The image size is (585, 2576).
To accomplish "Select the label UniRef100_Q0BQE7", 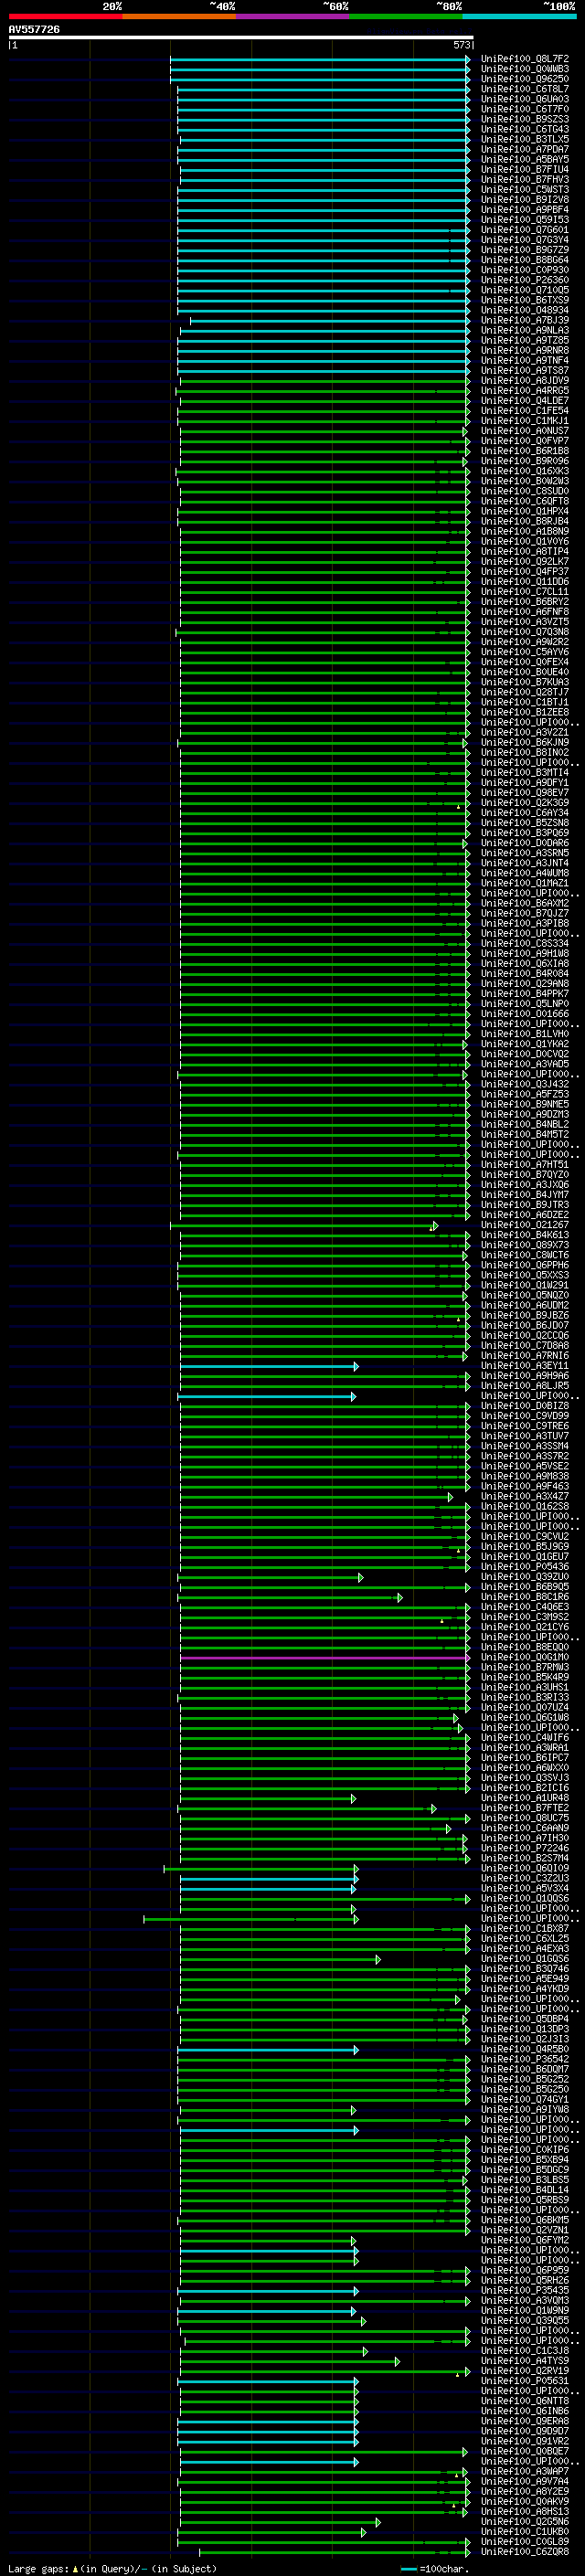I will (x=525, y=2452).
